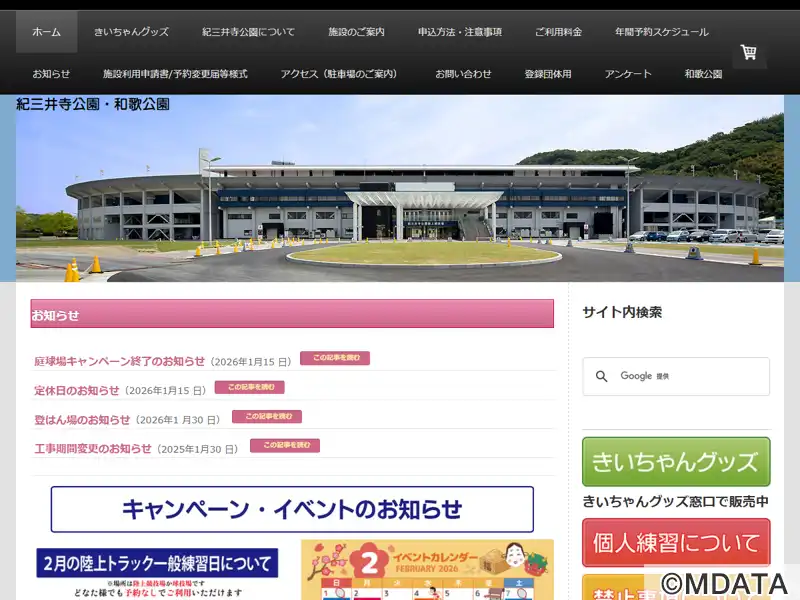Open the February event calendar image
This screenshot has height=600, width=800.
[427, 570]
